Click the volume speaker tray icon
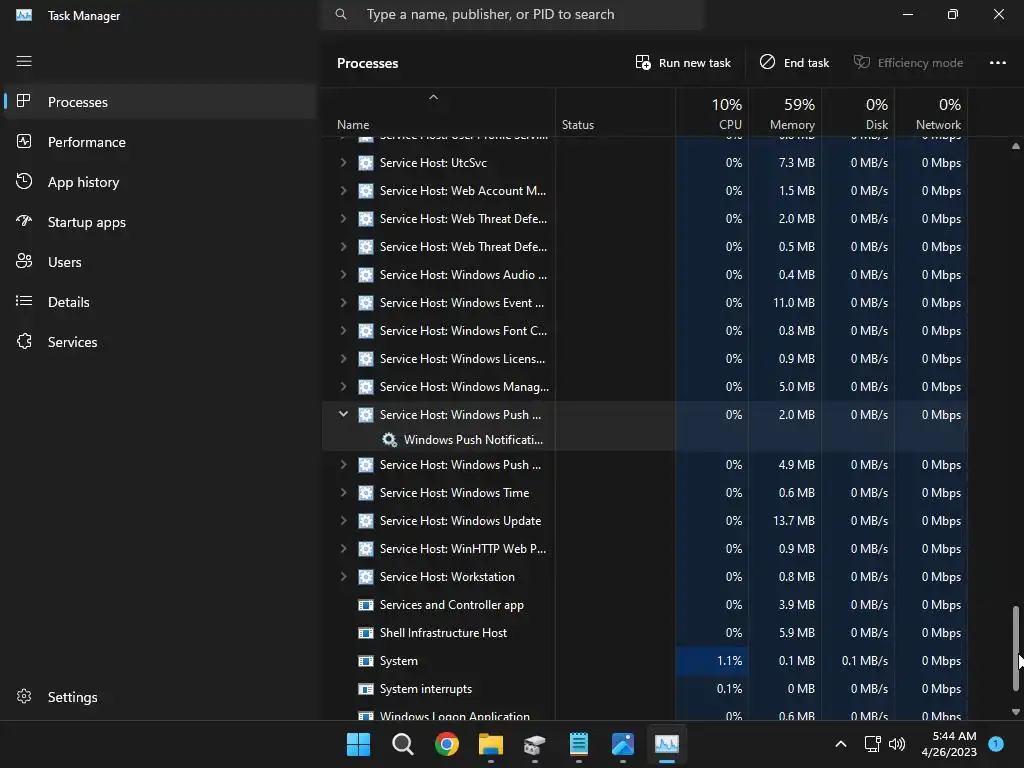1024x768 pixels. coord(897,744)
